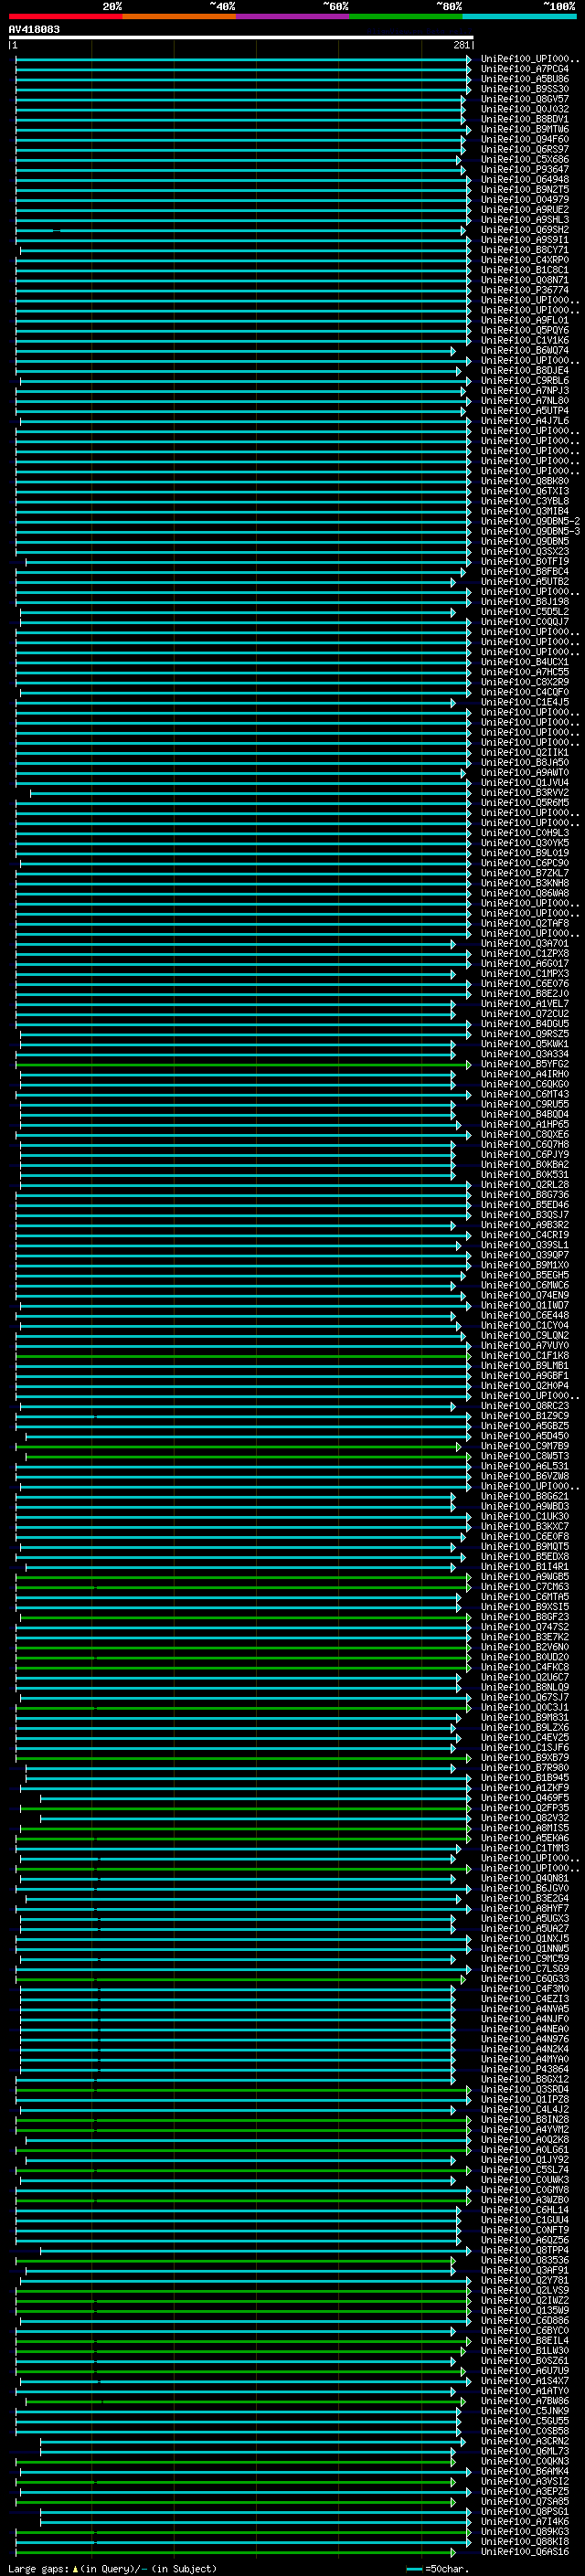Click the purple ~60% identity legend bar
The height and width of the screenshot is (2576, 585).
tap(293, 16)
